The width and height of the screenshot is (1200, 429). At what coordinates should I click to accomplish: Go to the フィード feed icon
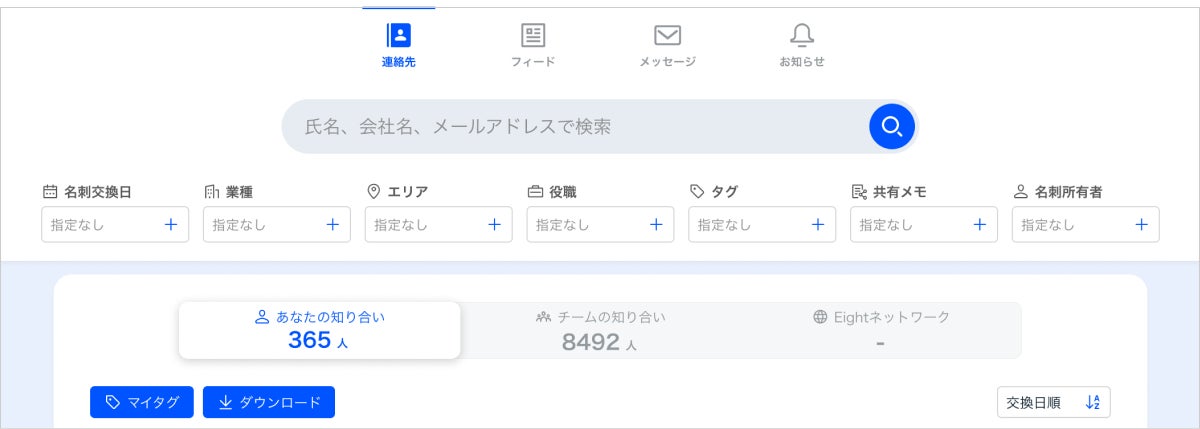pos(533,37)
